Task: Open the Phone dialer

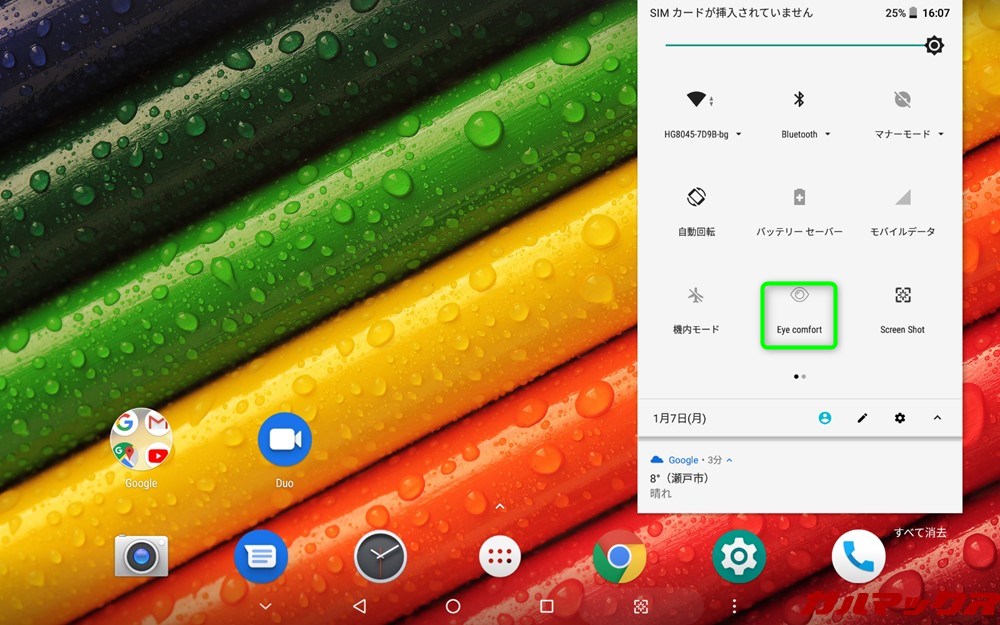Action: tap(858, 556)
